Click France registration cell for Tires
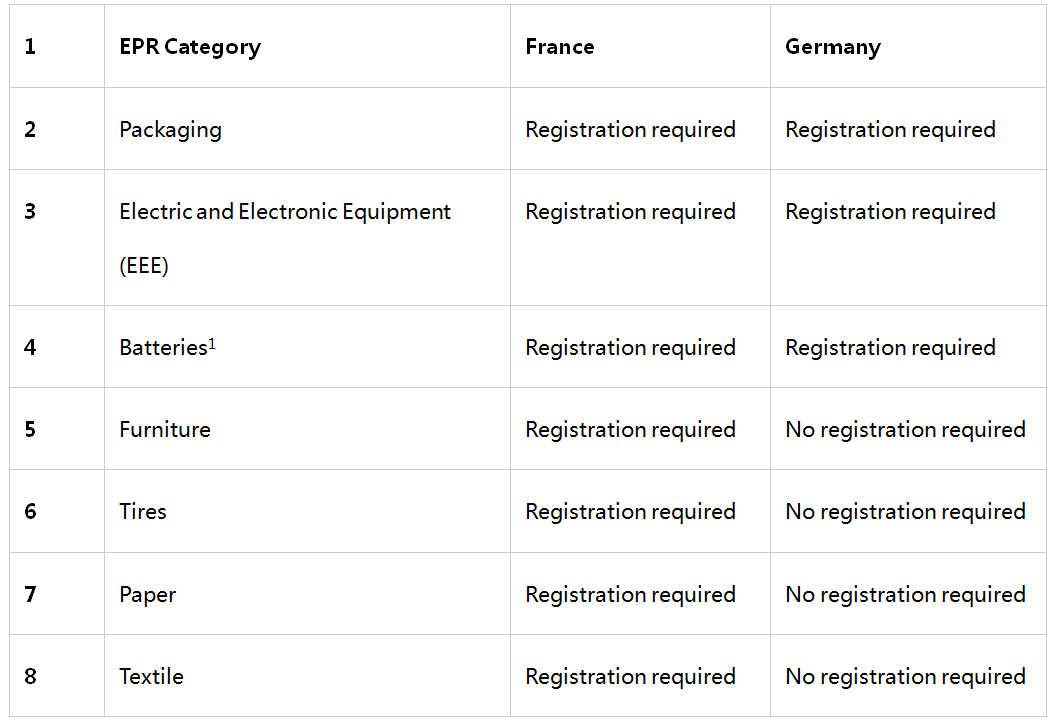Image resolution: width=1062 pixels, height=724 pixels. pos(640,511)
